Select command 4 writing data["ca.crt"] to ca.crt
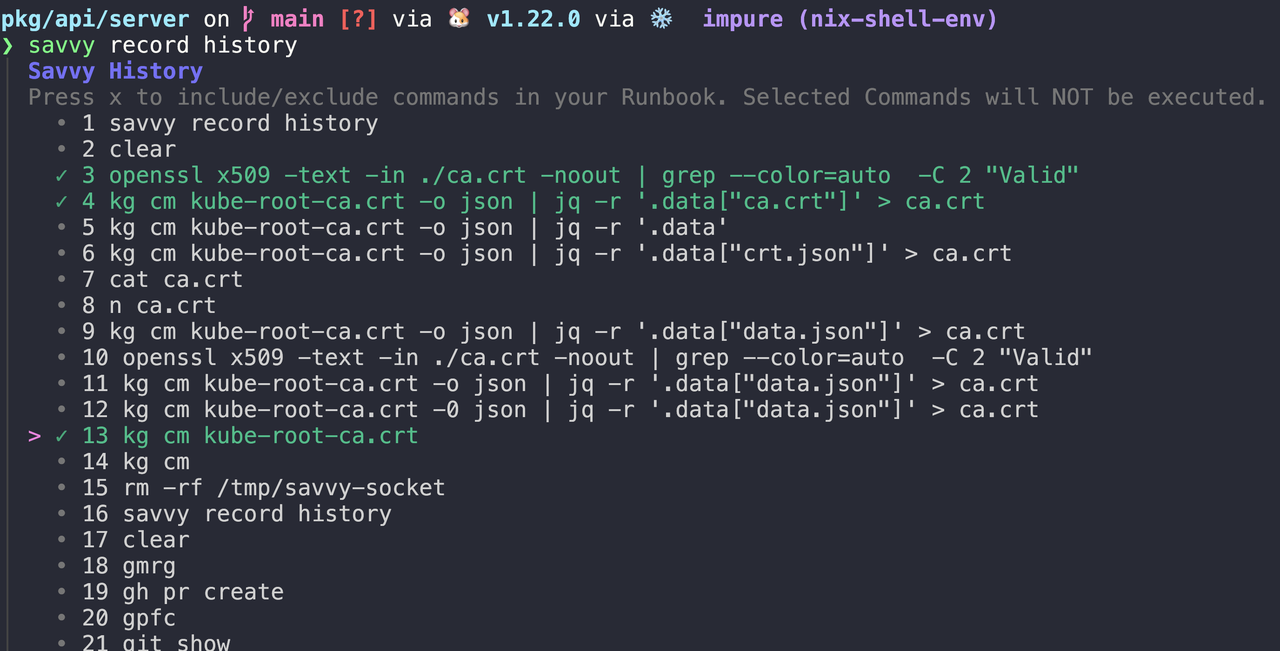Screen dimensions: 1280x651 pos(533,201)
